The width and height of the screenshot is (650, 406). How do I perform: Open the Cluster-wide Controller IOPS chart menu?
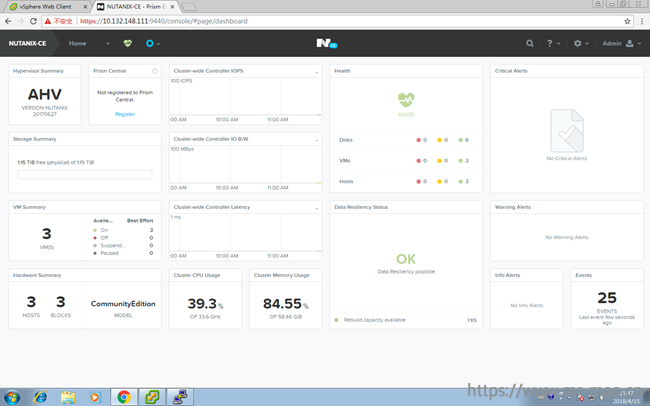pyautogui.click(x=316, y=71)
